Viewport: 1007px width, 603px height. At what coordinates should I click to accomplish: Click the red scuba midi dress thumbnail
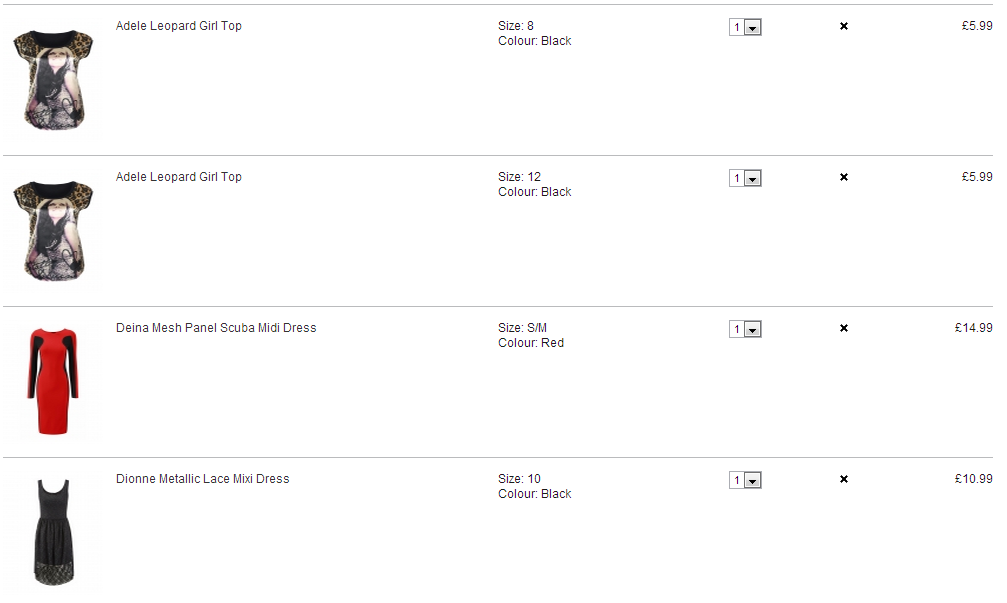[x=53, y=381]
